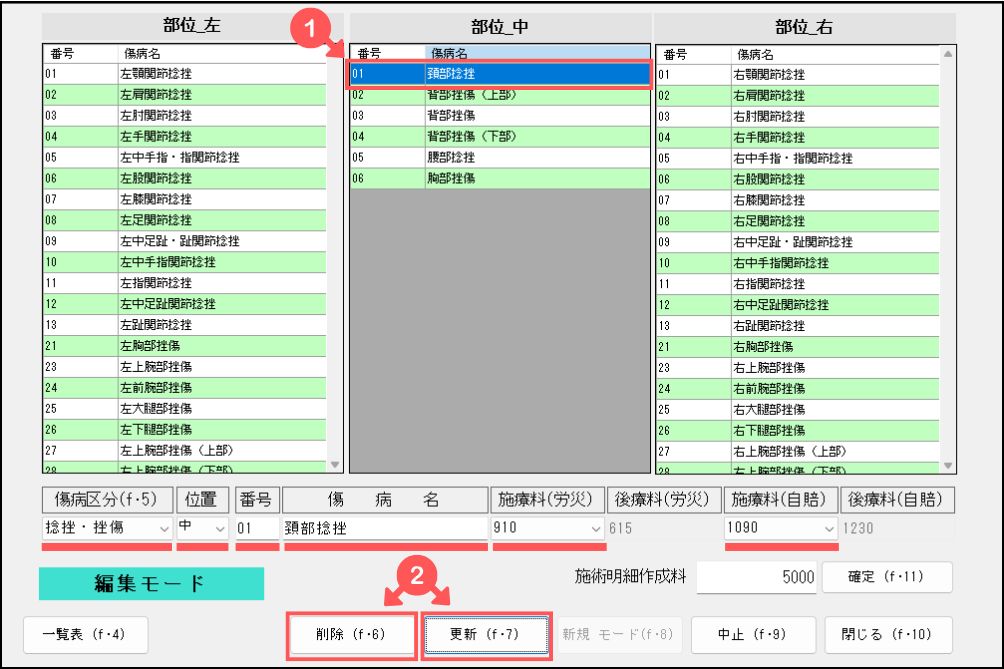Click the 傷病名 input field containing 頚部捻挫
This screenshot has width=1004, height=669.
pyautogui.click(x=385, y=528)
